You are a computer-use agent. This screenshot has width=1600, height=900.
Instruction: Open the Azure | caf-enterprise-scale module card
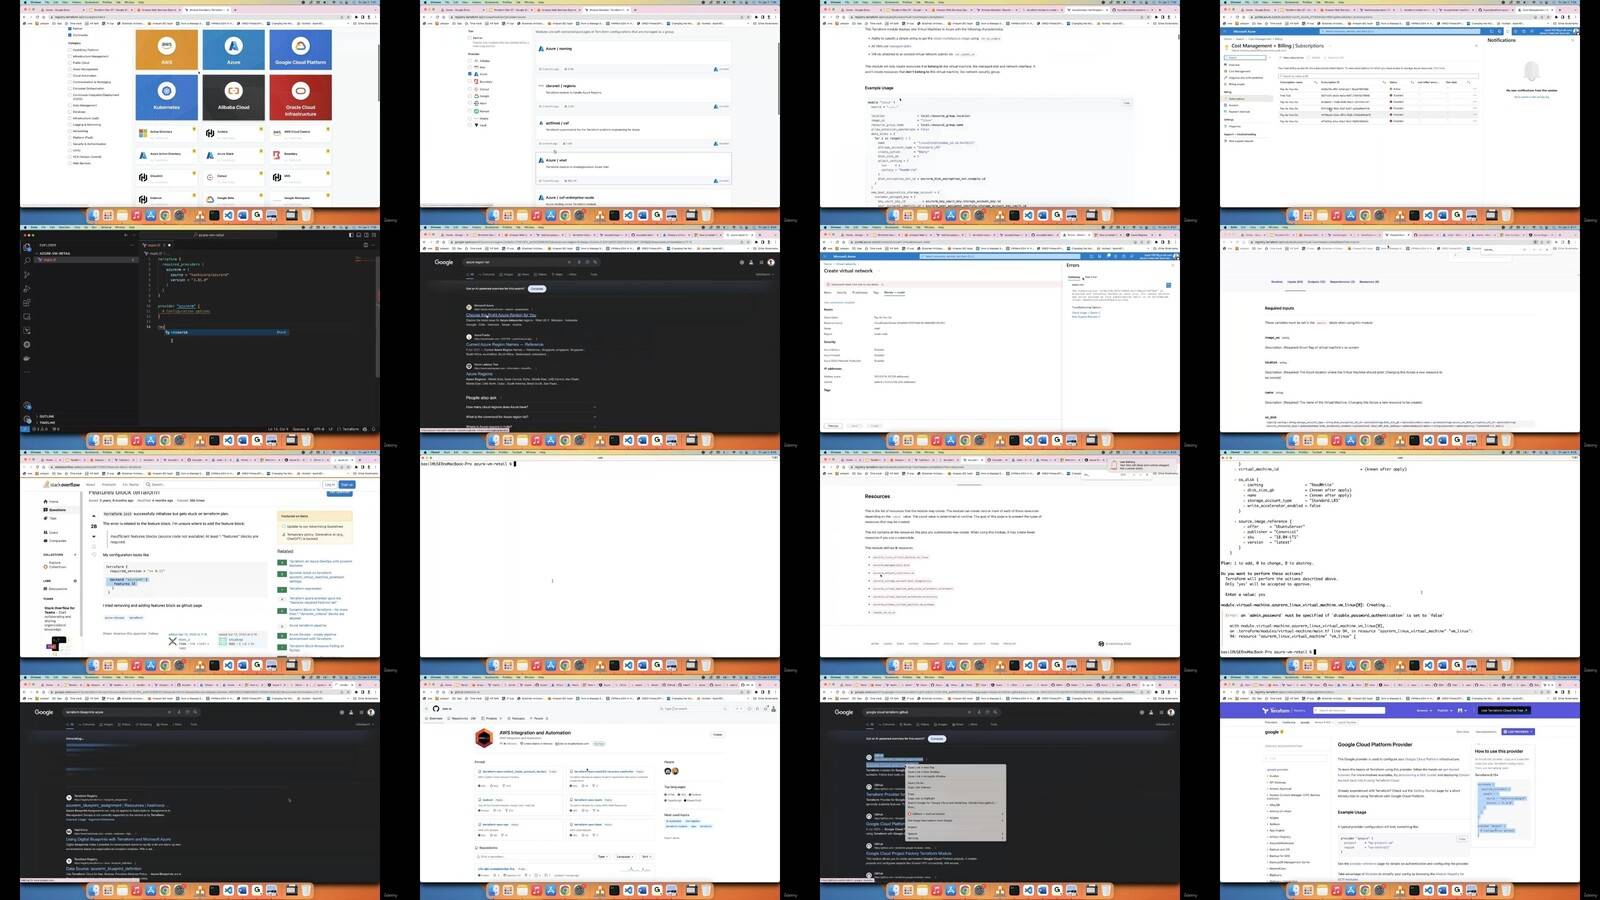[x=634, y=198]
